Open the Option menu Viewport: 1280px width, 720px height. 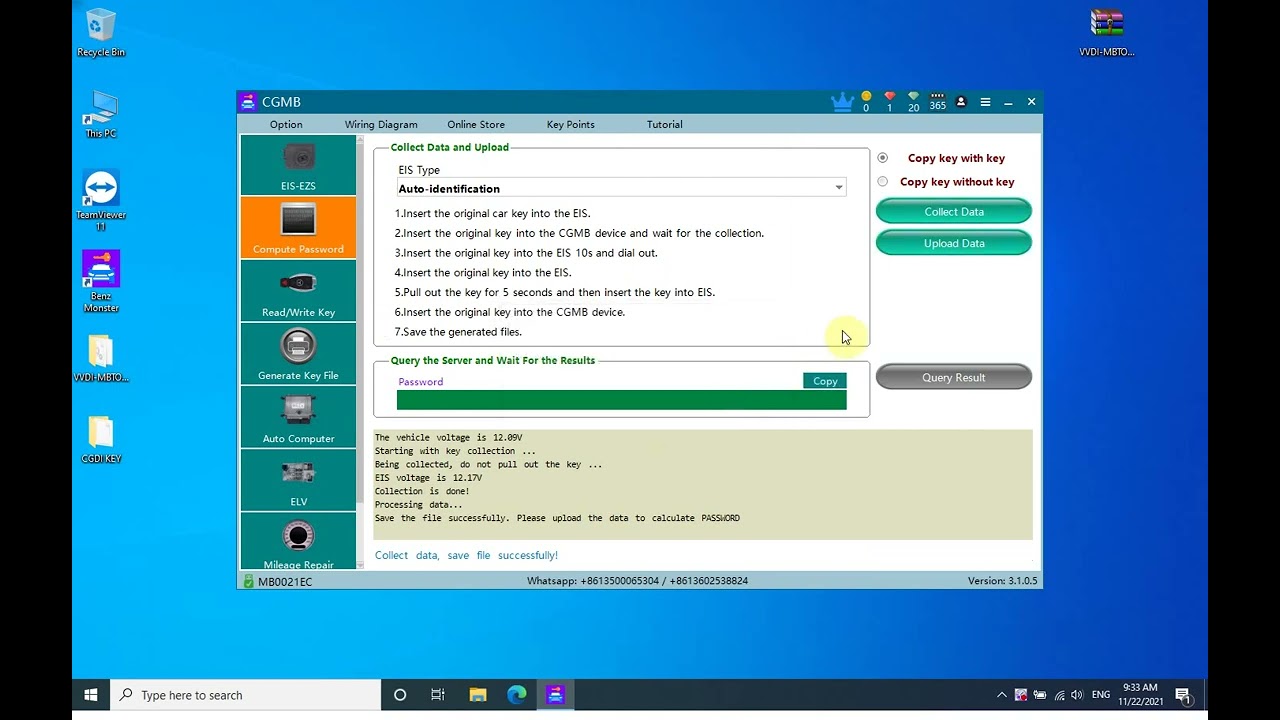[x=286, y=124]
